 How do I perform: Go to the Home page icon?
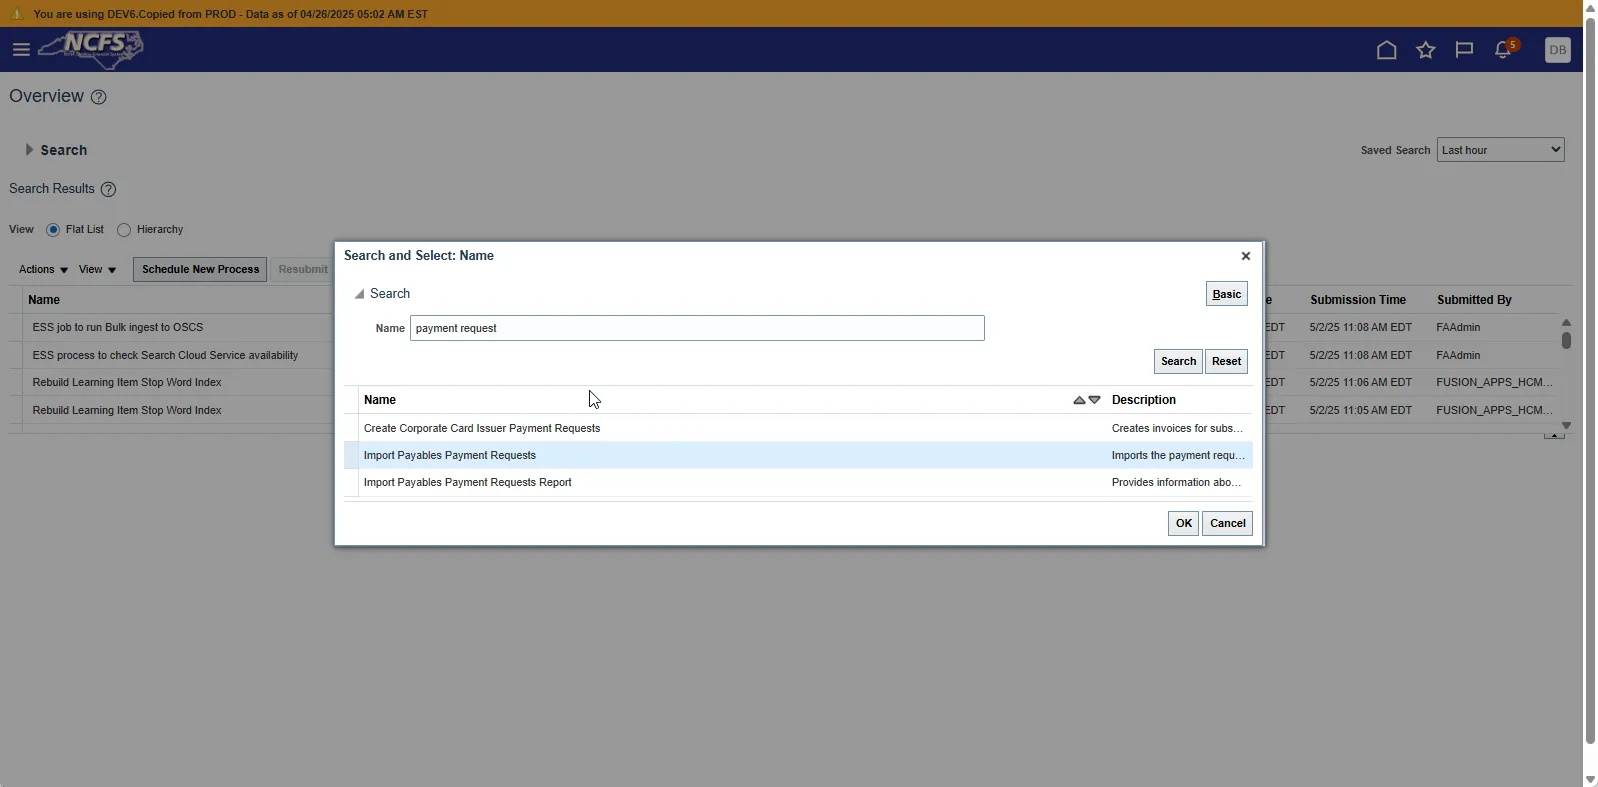1386,50
